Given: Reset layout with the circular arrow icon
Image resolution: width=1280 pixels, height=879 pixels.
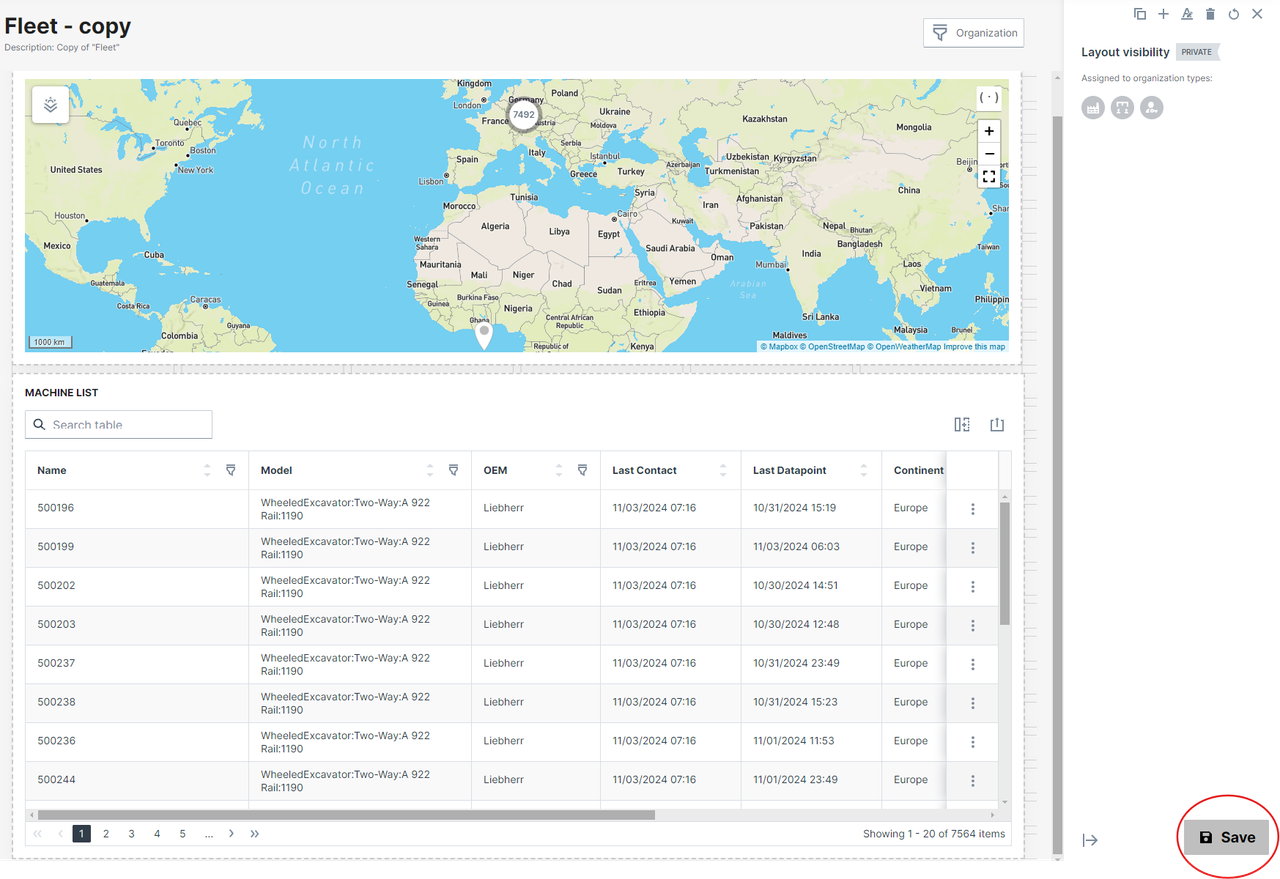Looking at the screenshot, I should (1234, 14).
